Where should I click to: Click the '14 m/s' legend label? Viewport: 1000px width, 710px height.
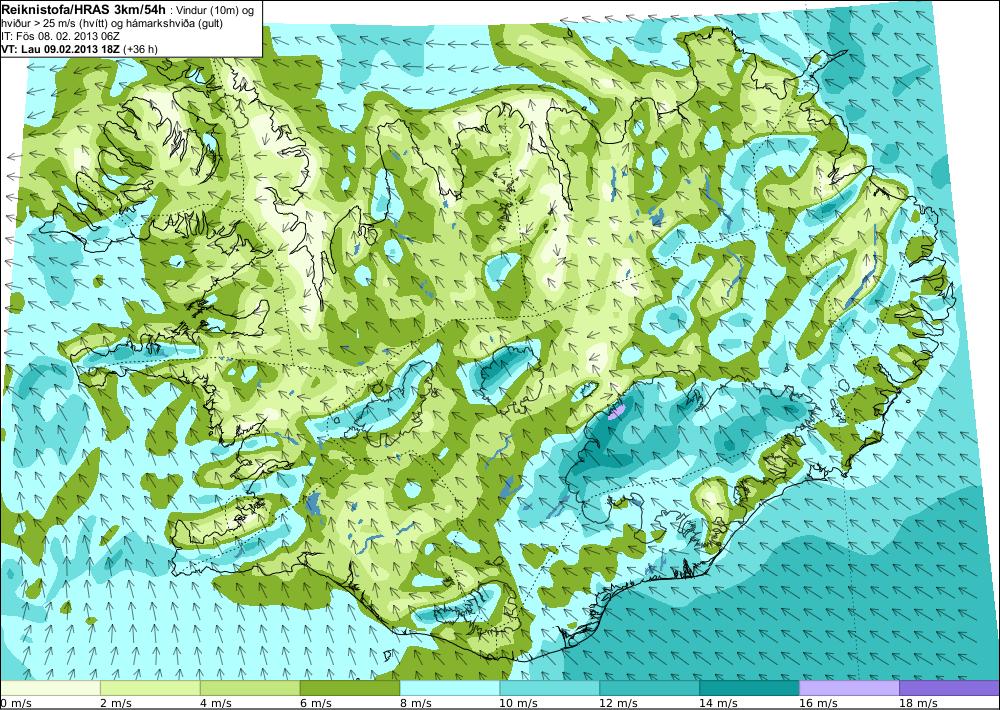tap(718, 703)
